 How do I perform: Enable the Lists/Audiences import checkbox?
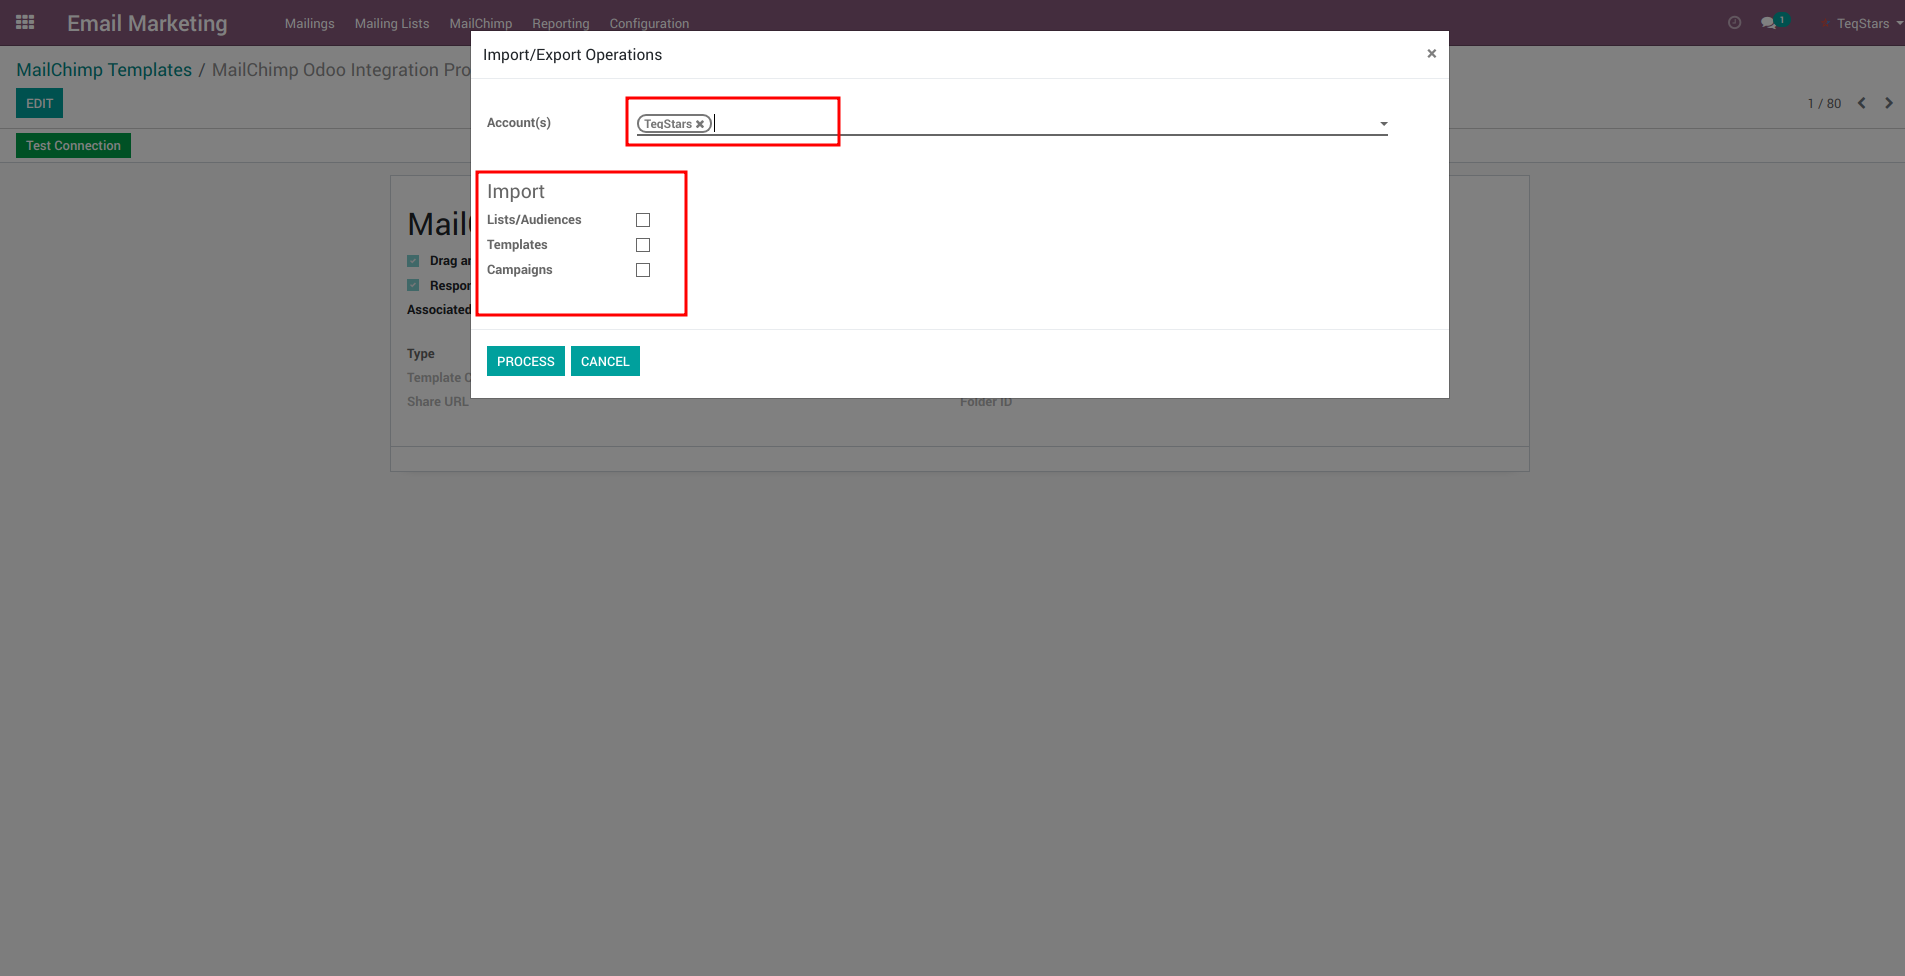click(x=643, y=220)
